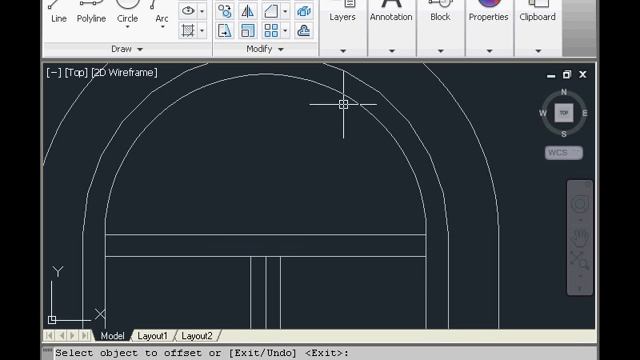This screenshot has width=640, height=360.
Task: Jump to the first layout tab arrow
Action: pos(49,336)
